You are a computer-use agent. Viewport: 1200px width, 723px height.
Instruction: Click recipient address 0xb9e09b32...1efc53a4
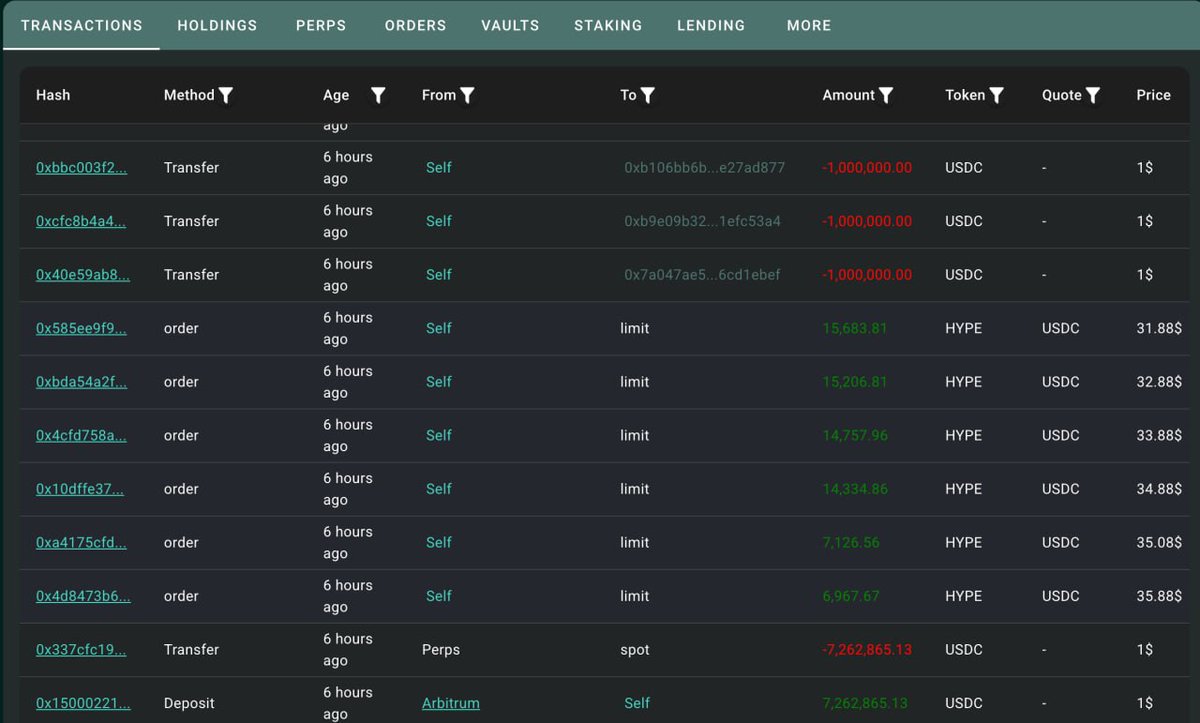(703, 221)
